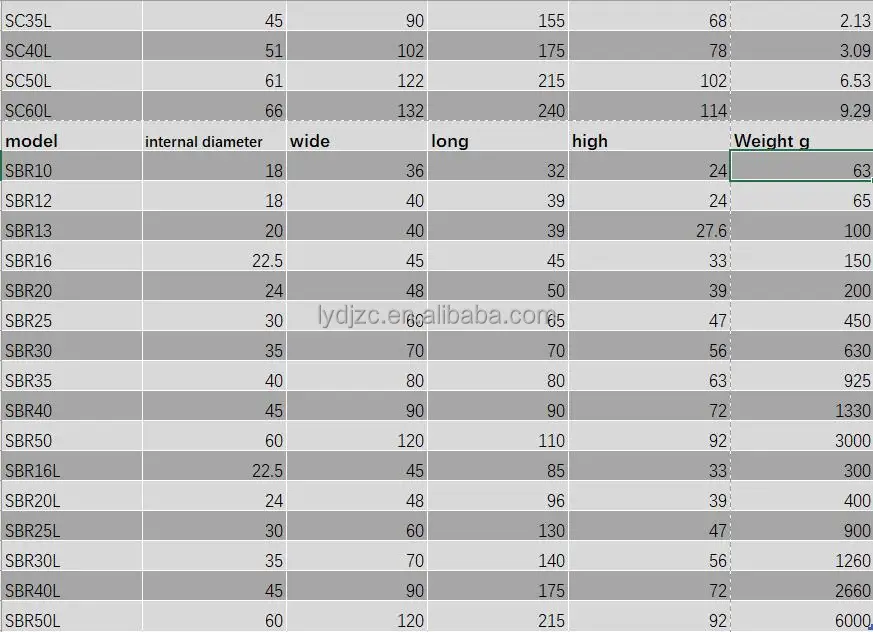Click the 'Weight g' header cell
This screenshot has height=632, width=873.
click(x=800, y=141)
